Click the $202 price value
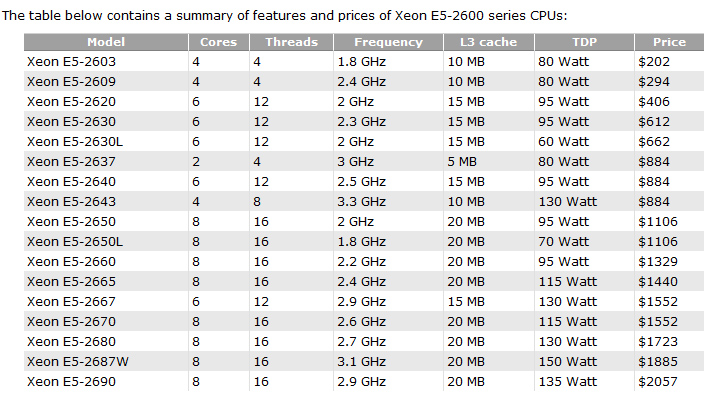This screenshot has width=716, height=400. click(654, 61)
